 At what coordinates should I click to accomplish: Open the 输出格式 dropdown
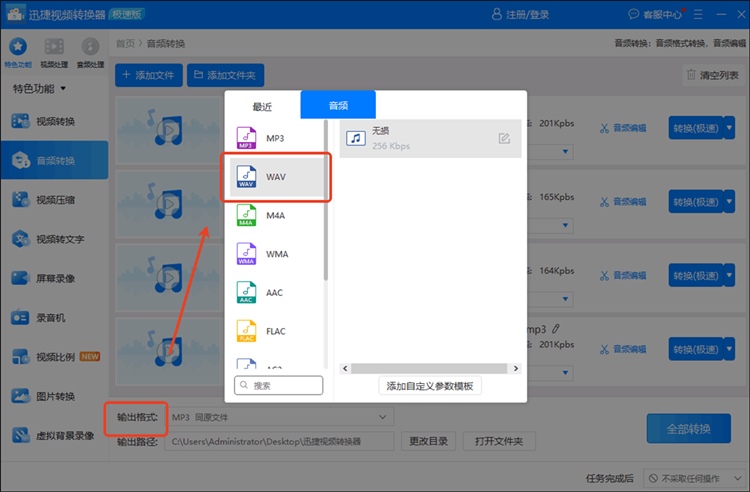(x=280, y=417)
